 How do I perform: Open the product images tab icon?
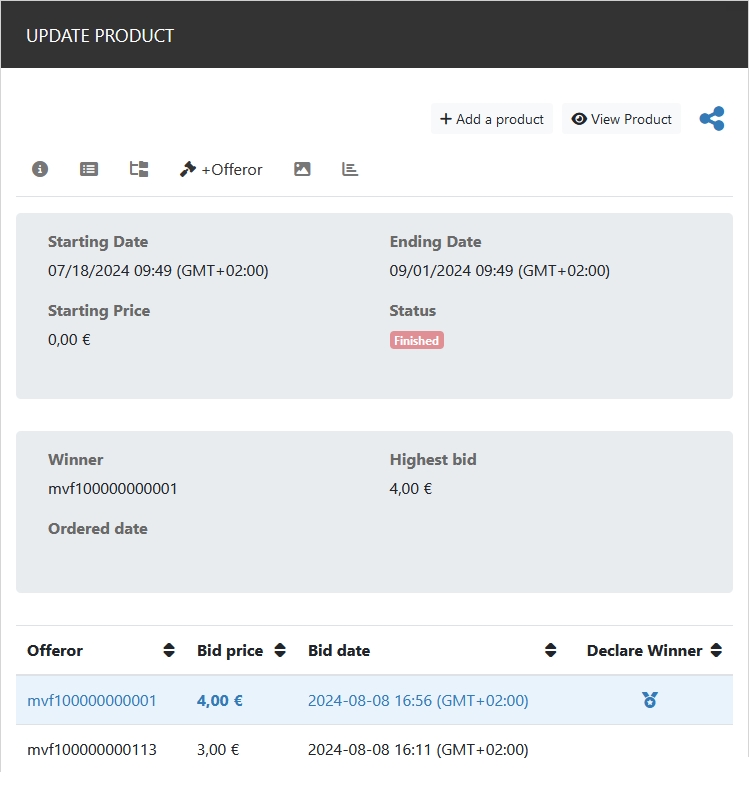pyautogui.click(x=302, y=169)
